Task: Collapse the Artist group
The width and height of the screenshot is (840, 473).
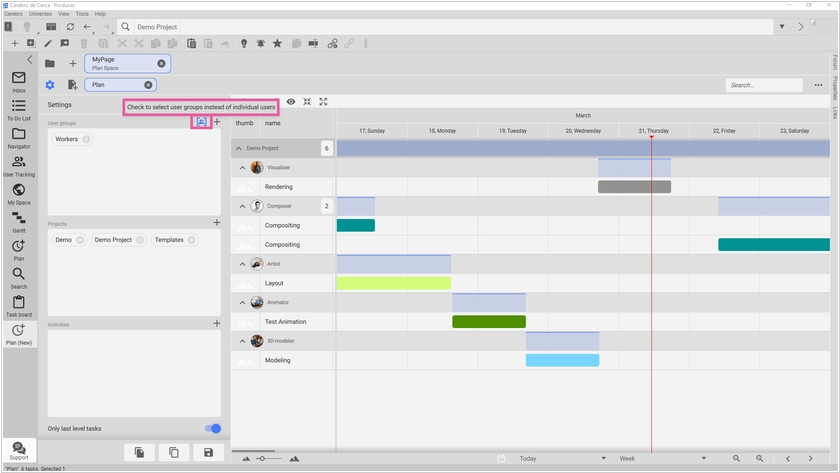Action: coord(242,264)
